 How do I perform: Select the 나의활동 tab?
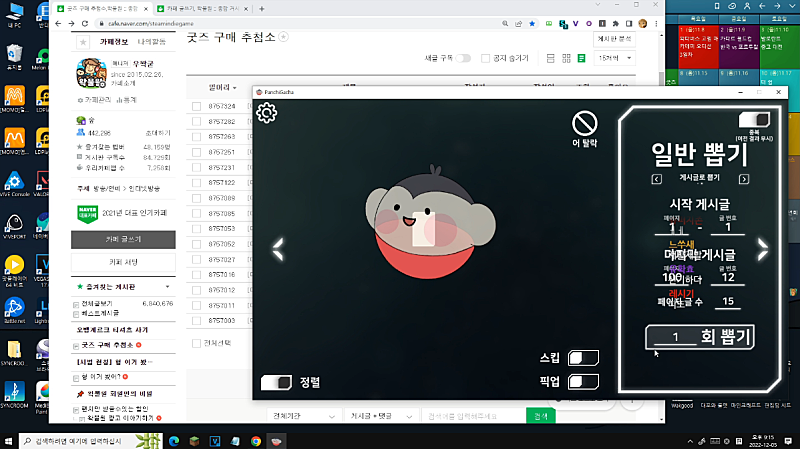click(x=152, y=42)
